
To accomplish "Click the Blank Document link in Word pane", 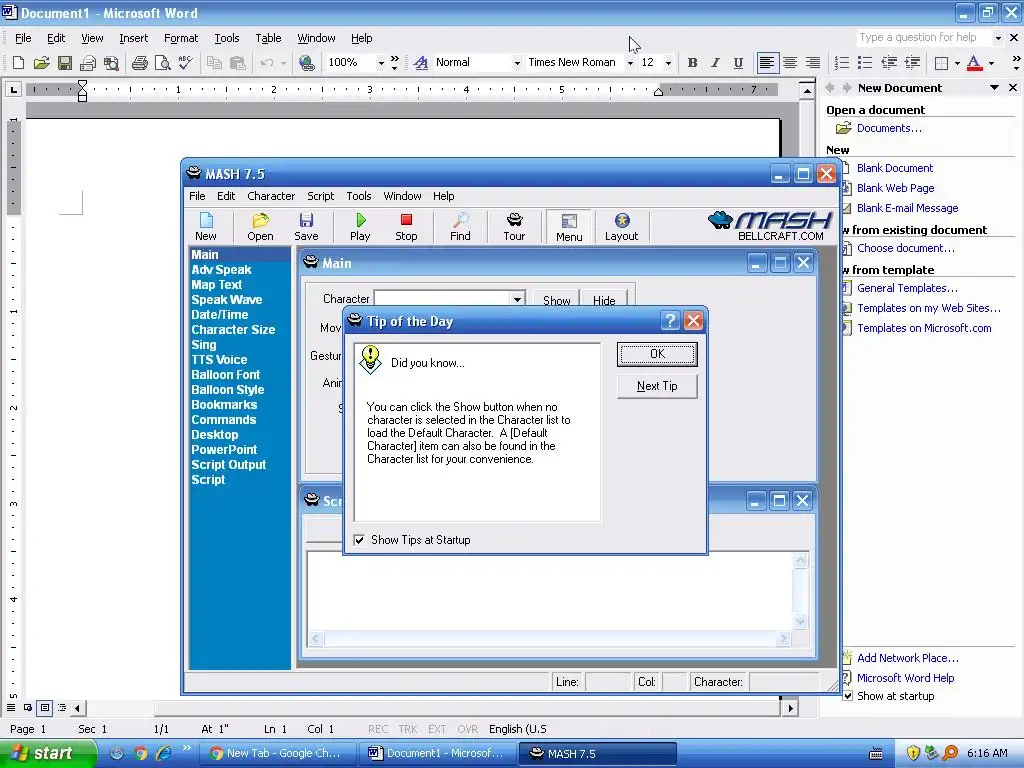I will 895,168.
